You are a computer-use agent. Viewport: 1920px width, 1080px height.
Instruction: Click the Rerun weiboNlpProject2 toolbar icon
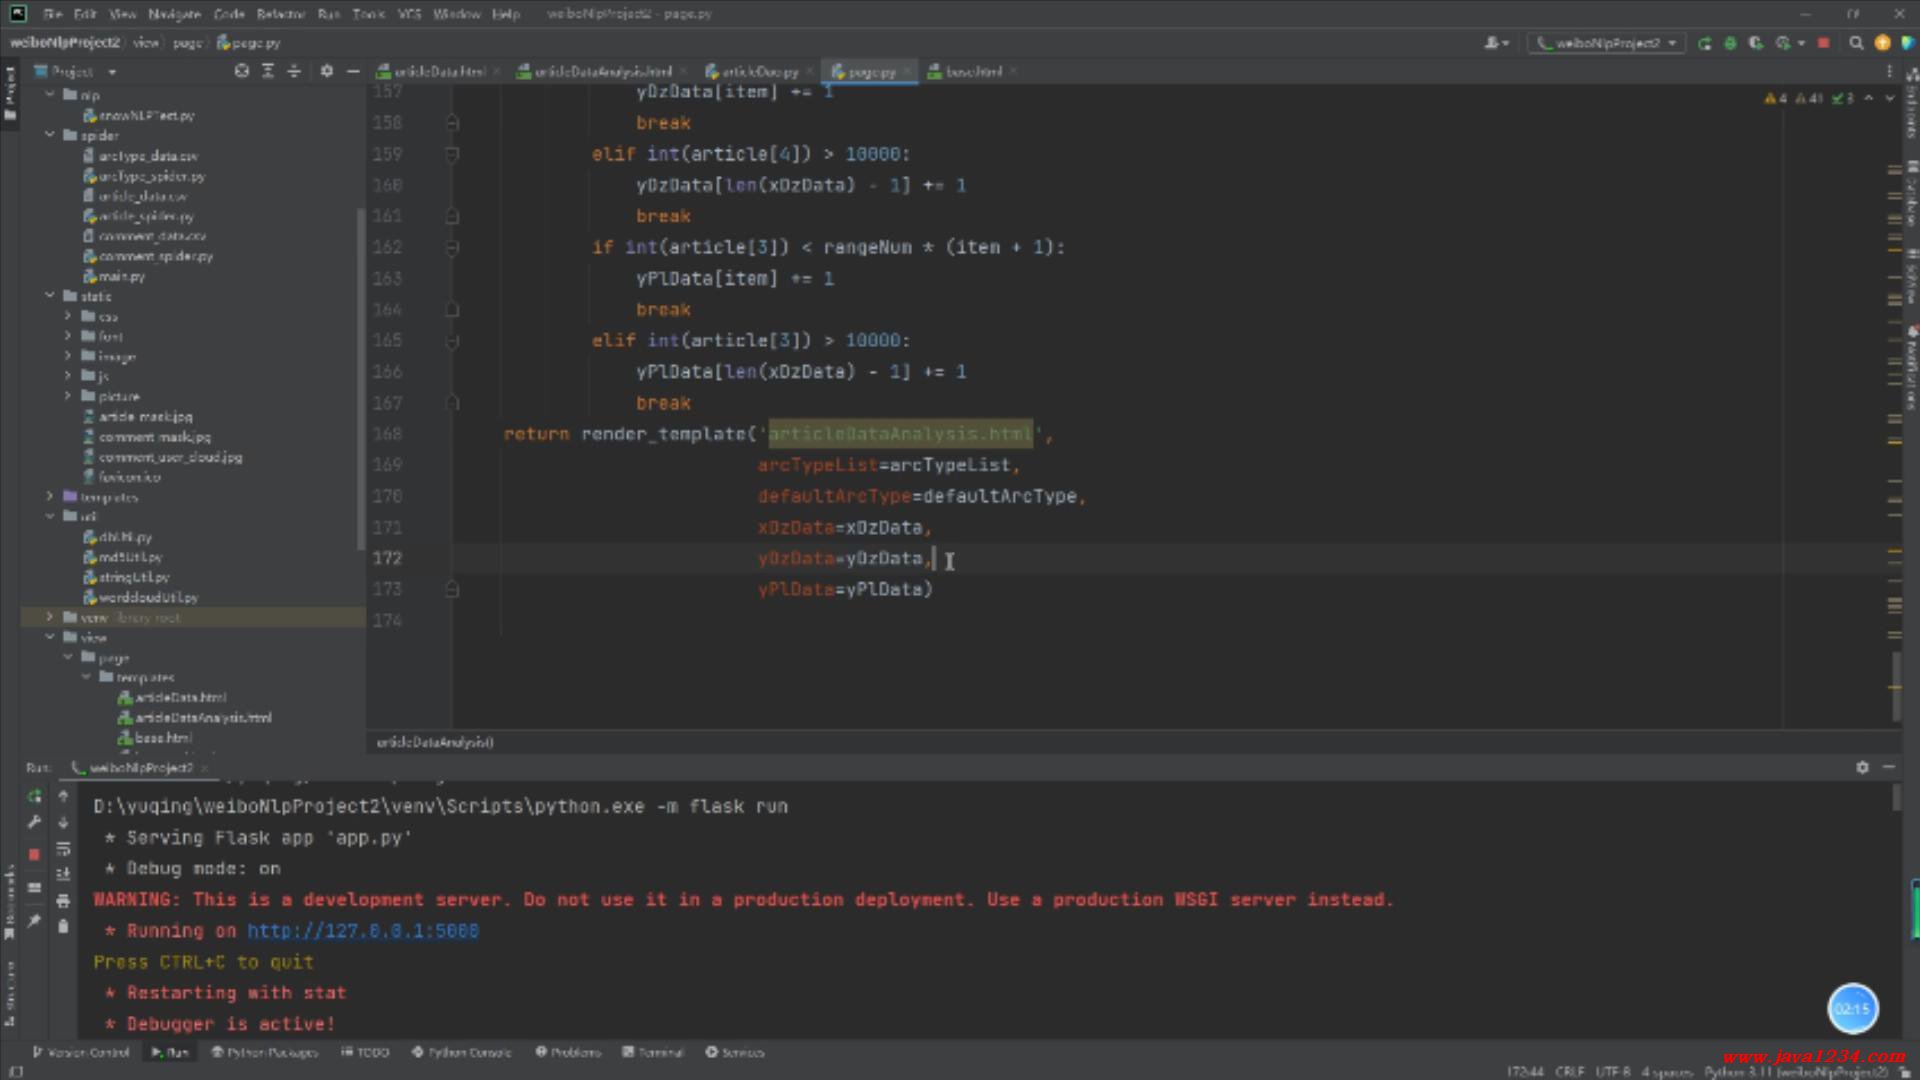pos(1705,43)
